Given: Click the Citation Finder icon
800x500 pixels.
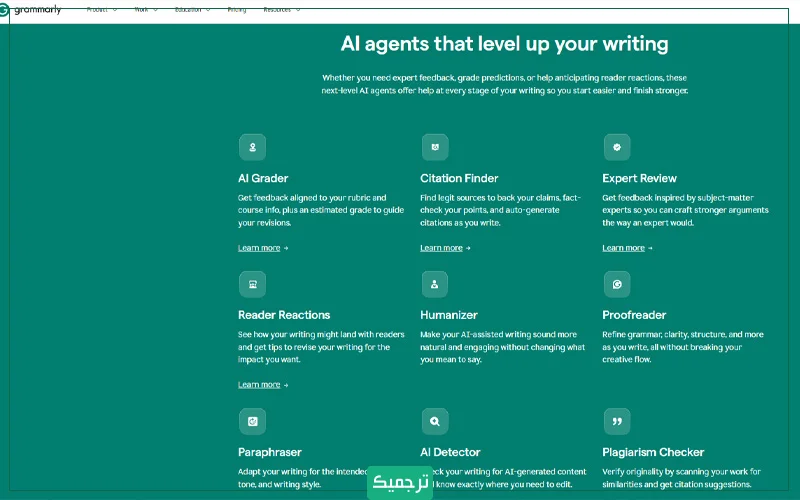Looking at the screenshot, I should coord(434,147).
